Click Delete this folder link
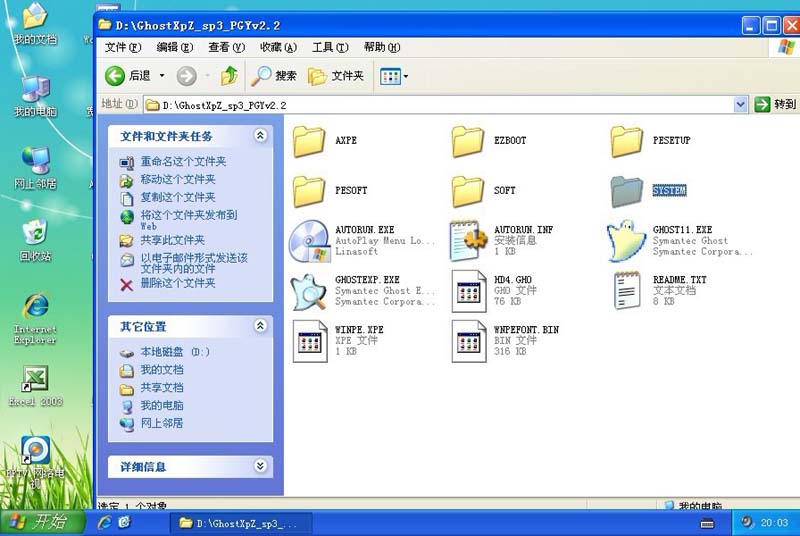Image resolution: width=800 pixels, height=536 pixels. (178, 283)
